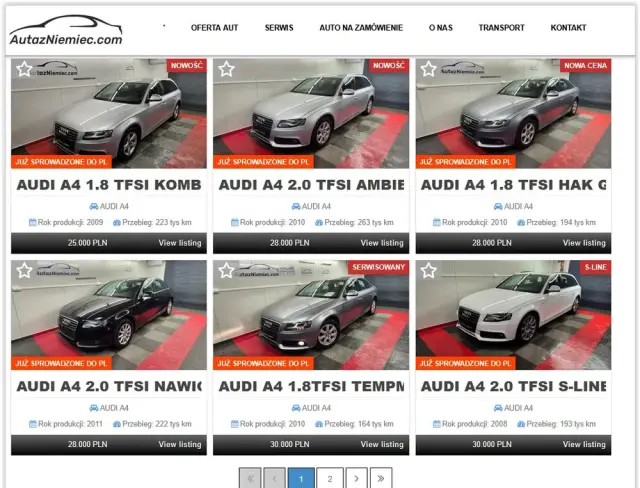The height and width of the screenshot is (488, 640).
Task: Click calendar icon beside 'Rok produkcji: 2009'
Action: [33, 222]
